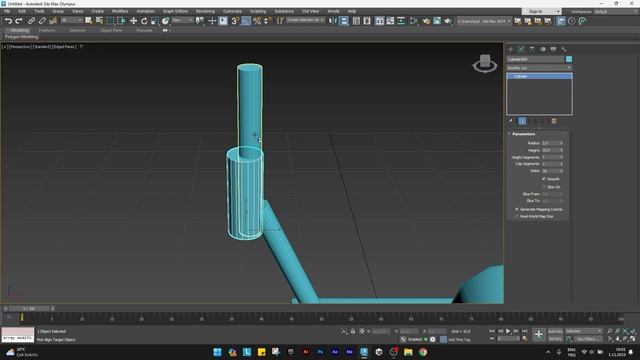Toggle Window/Crossing selection icon
Screen dimensions: 640x360
pyautogui.click(x=121, y=21)
